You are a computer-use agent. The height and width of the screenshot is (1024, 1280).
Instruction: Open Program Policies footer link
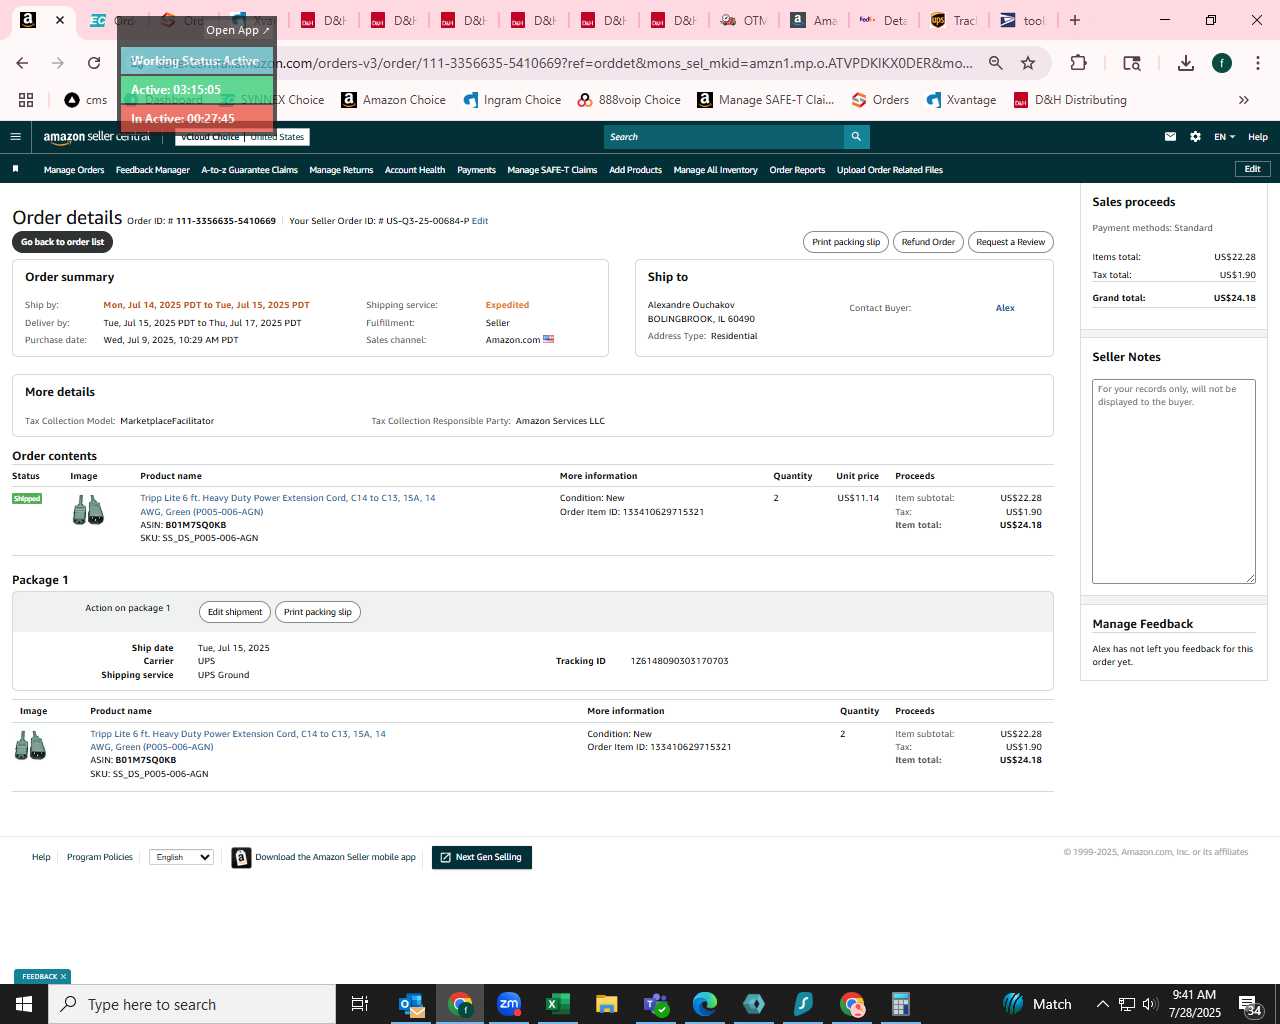pyautogui.click(x=100, y=857)
